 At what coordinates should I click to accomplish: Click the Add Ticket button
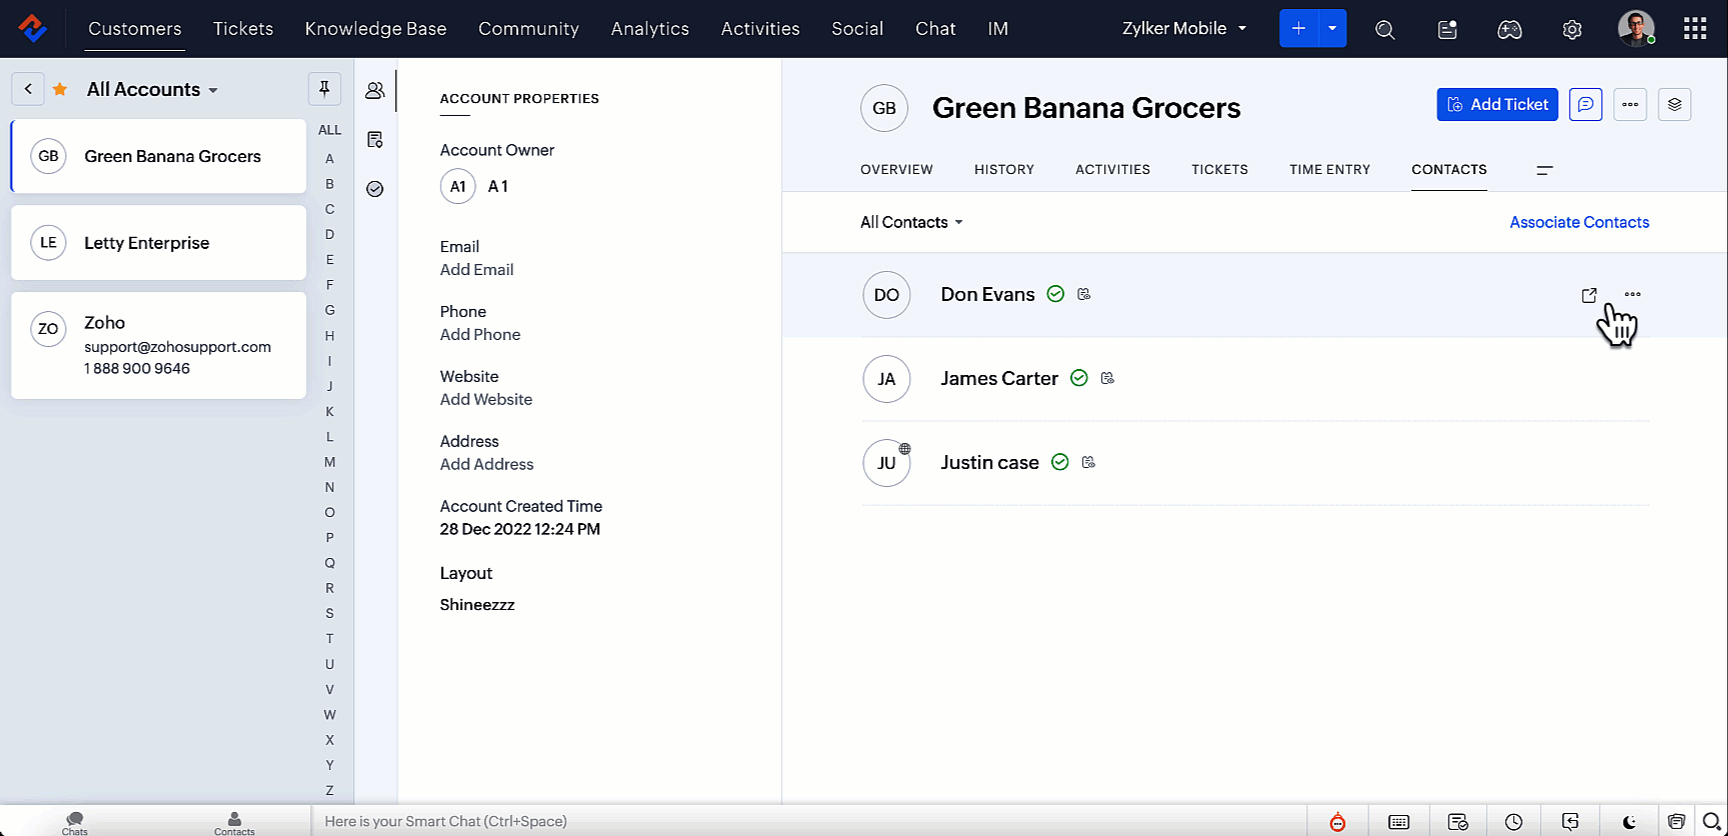pos(1497,104)
